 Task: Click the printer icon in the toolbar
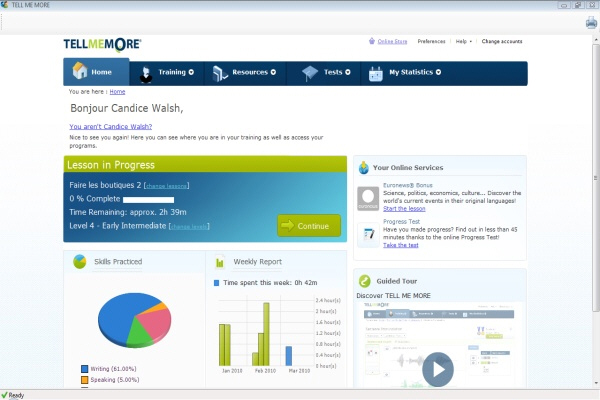pyautogui.click(x=591, y=23)
